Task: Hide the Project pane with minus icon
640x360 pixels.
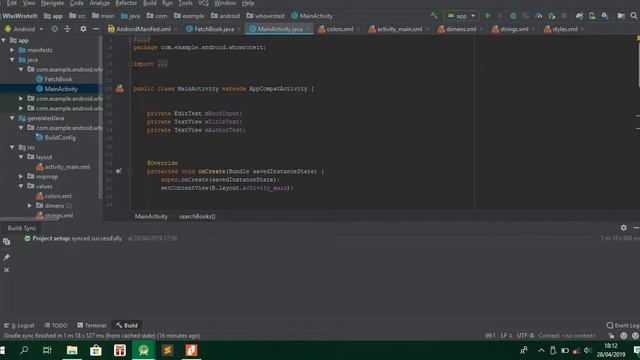Action: [96, 29]
